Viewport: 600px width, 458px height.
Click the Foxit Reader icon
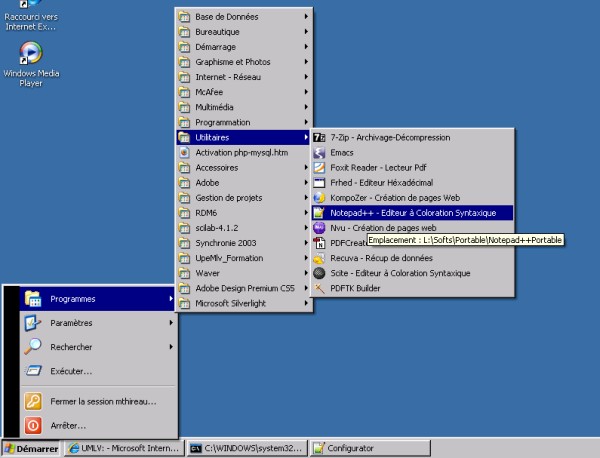(320, 167)
